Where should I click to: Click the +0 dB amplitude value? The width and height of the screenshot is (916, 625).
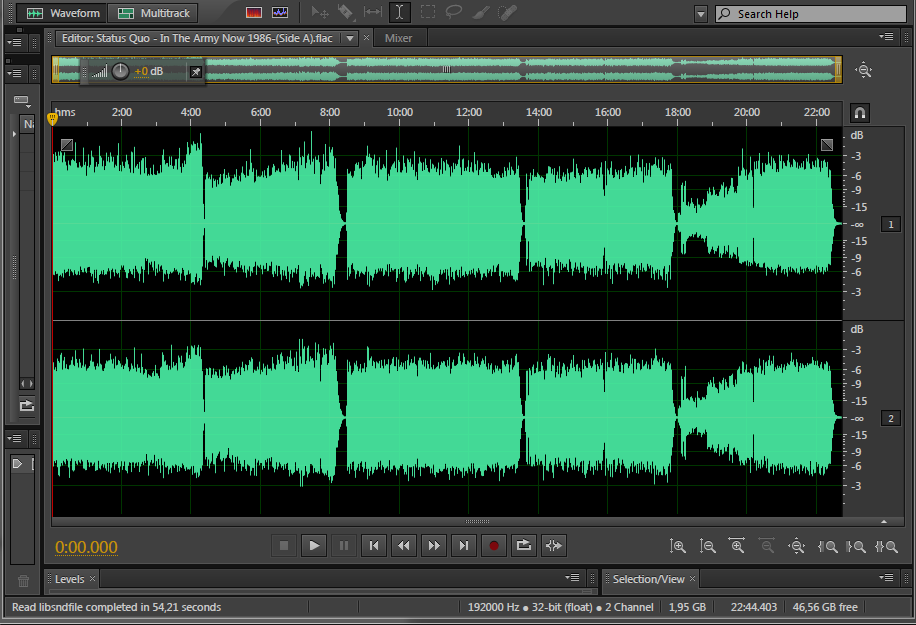(148, 71)
